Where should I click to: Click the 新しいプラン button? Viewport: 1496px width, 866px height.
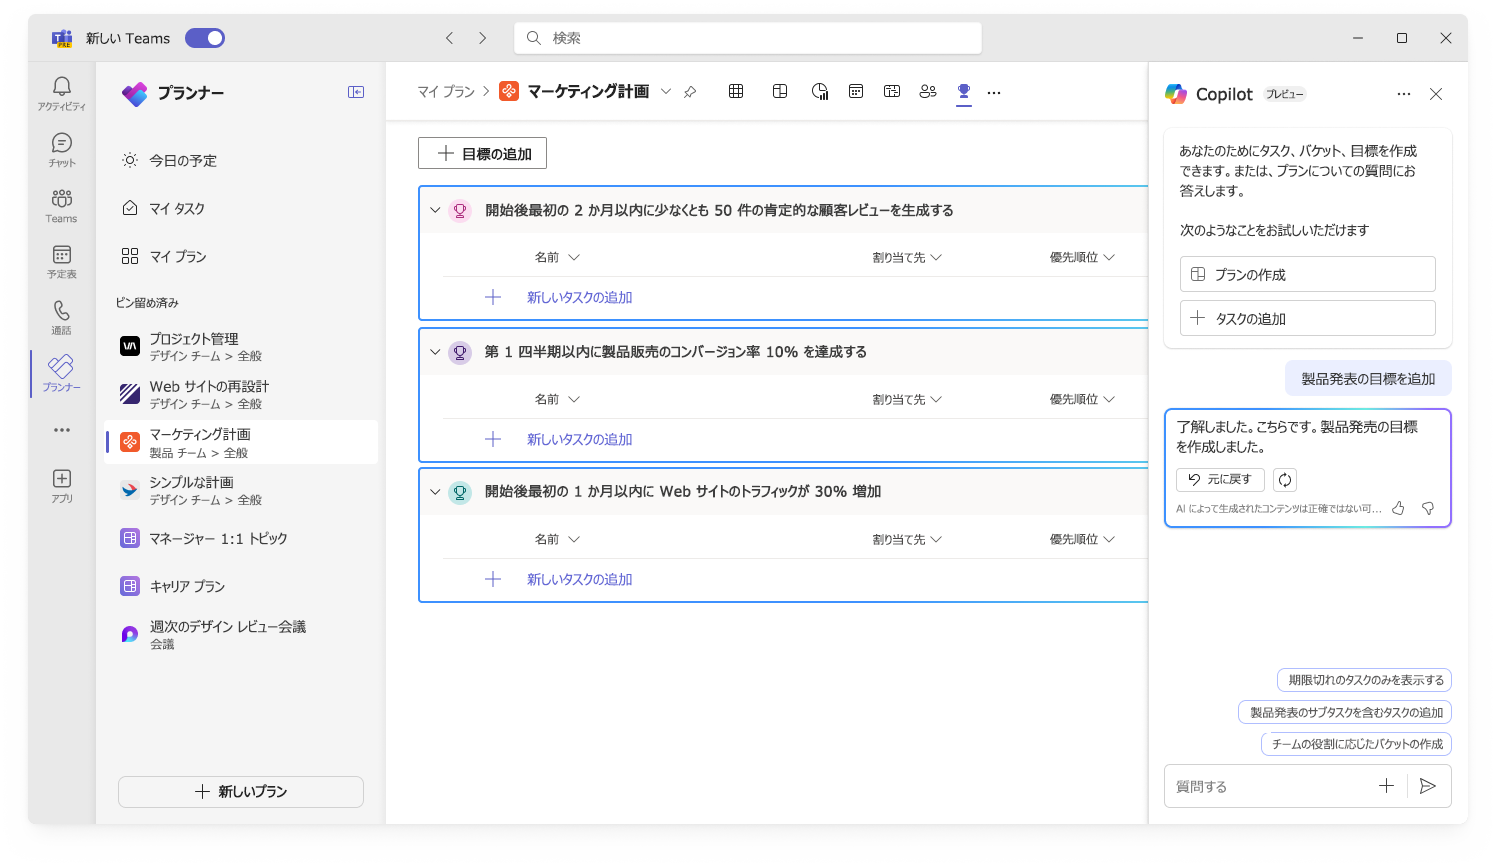[x=241, y=791]
